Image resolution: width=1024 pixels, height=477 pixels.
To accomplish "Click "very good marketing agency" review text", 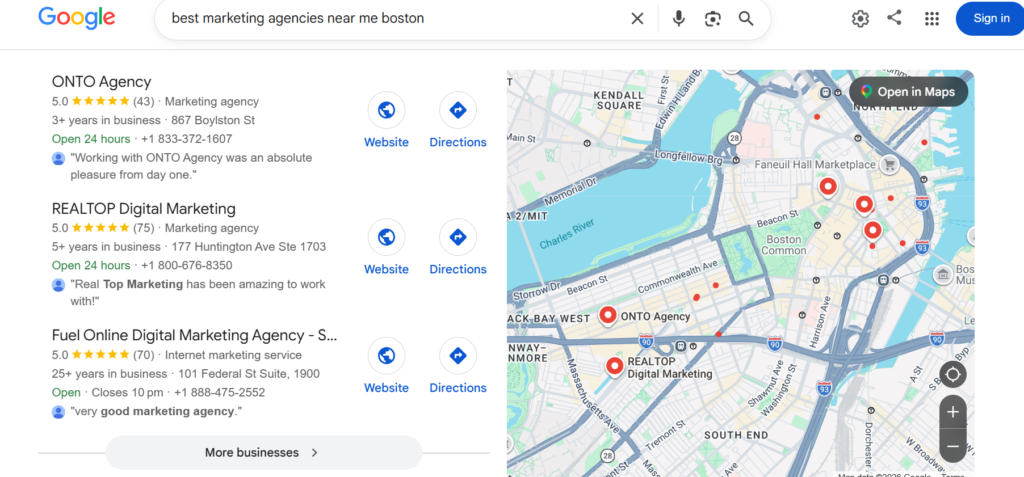I will (x=156, y=412).
